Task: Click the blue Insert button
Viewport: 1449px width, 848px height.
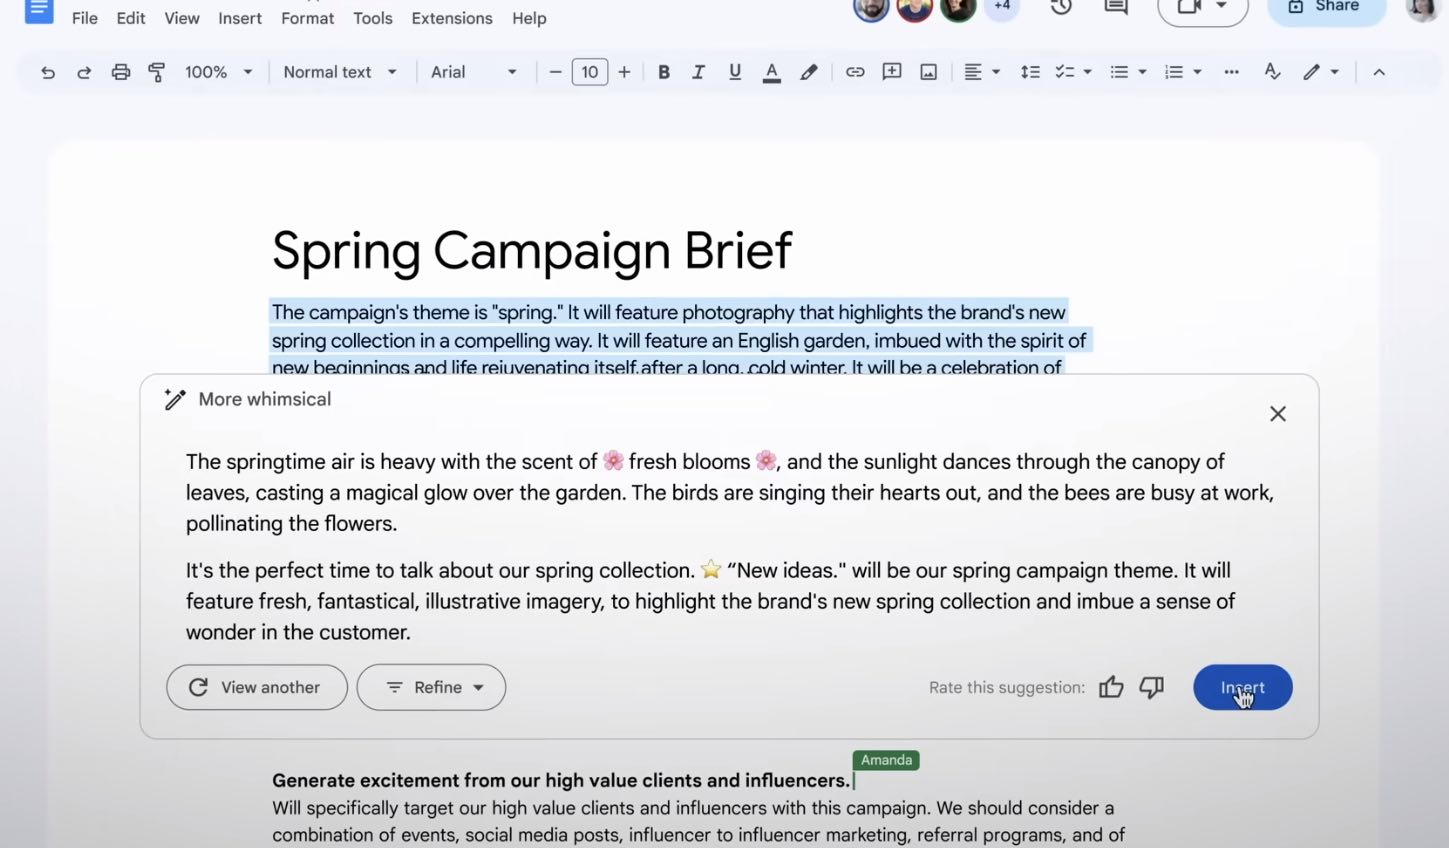Action: pos(1242,687)
